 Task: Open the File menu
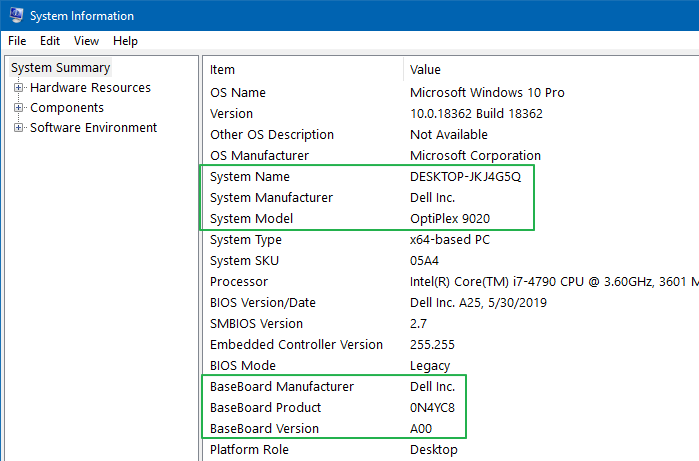17,41
